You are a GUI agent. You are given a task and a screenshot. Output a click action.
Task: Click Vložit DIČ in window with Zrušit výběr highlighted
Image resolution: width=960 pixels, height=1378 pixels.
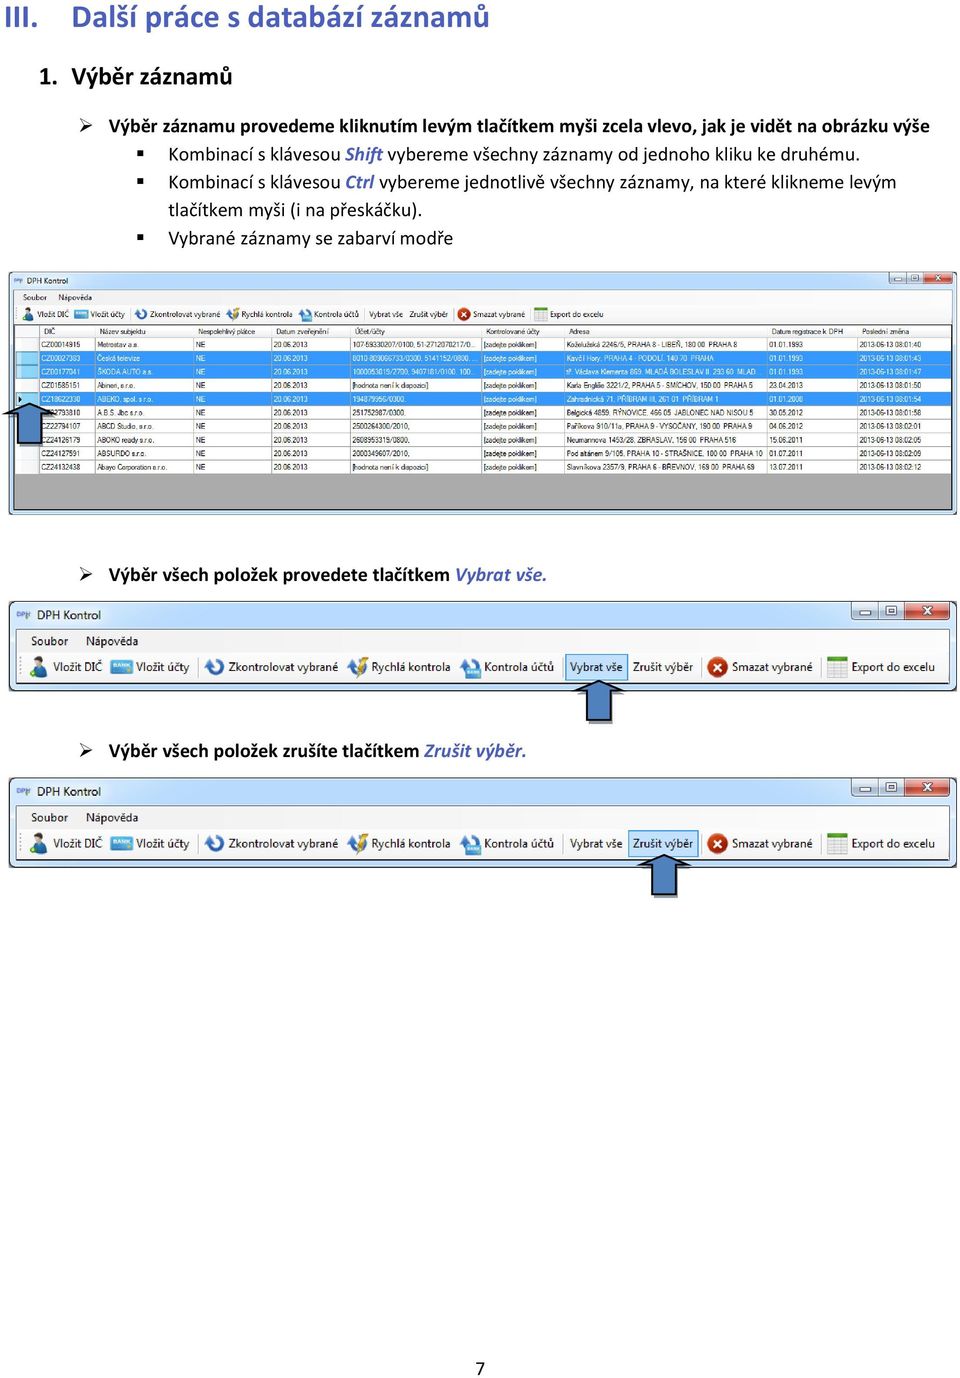pos(66,843)
